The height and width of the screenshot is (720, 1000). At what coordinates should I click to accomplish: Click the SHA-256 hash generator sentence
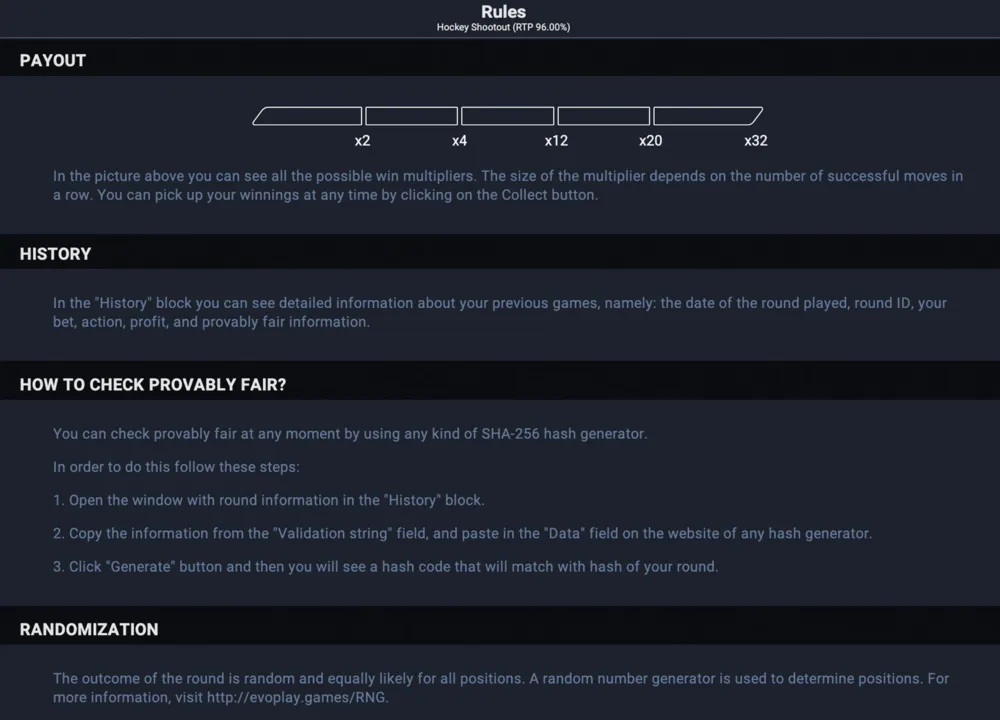[x=350, y=434]
